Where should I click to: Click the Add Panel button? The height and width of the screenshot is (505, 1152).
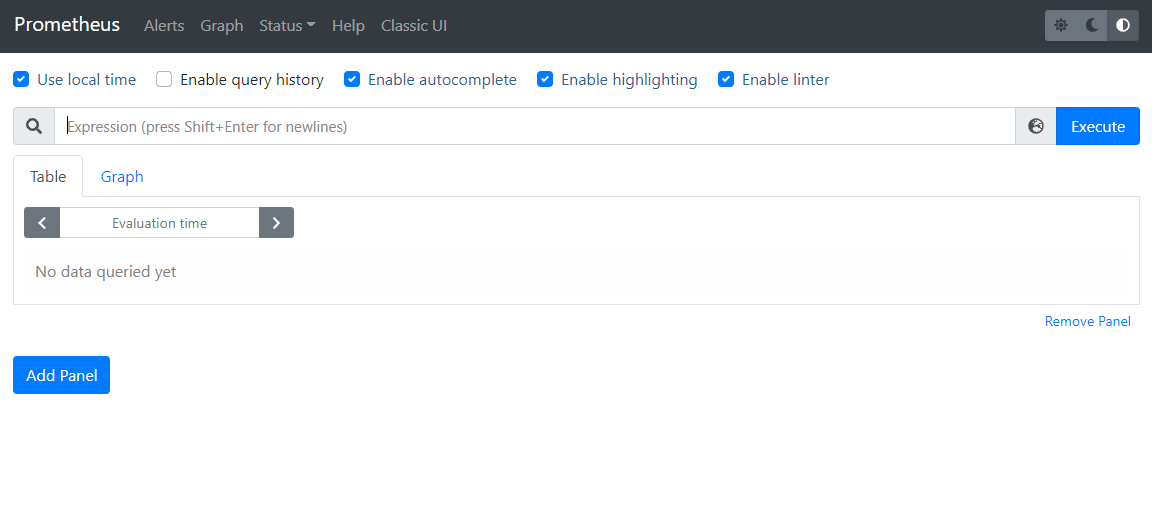tap(62, 375)
